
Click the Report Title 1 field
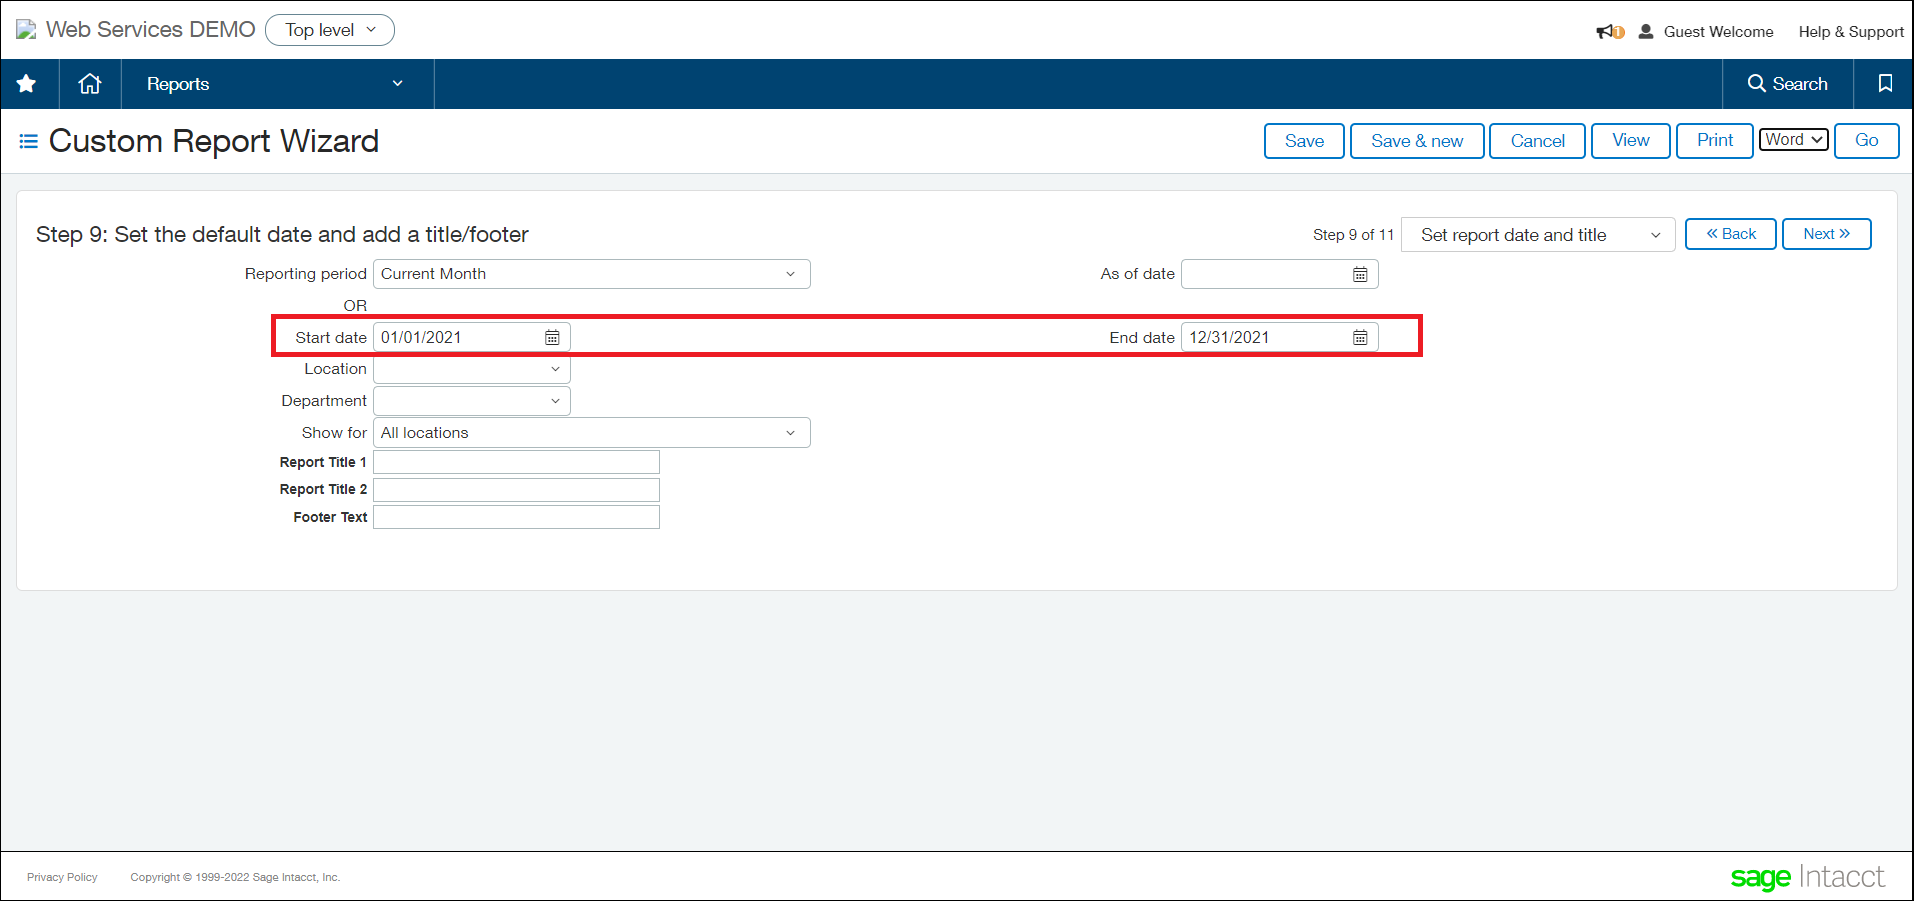pos(516,462)
